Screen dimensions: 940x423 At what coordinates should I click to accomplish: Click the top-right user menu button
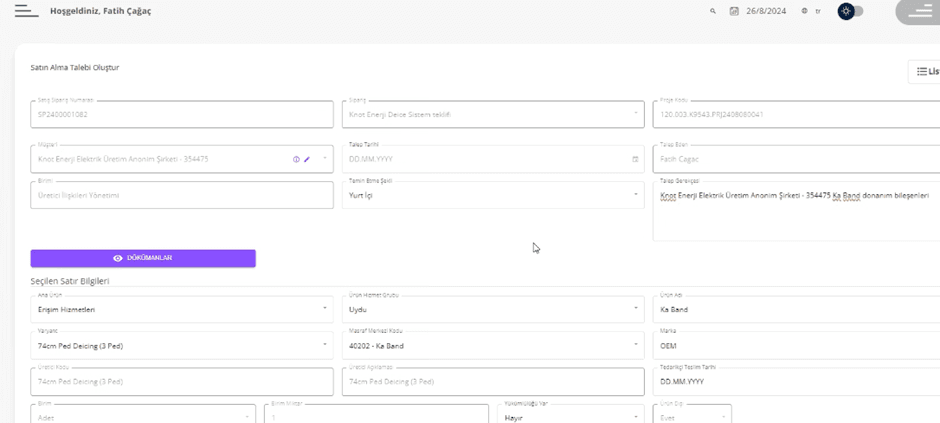point(917,11)
